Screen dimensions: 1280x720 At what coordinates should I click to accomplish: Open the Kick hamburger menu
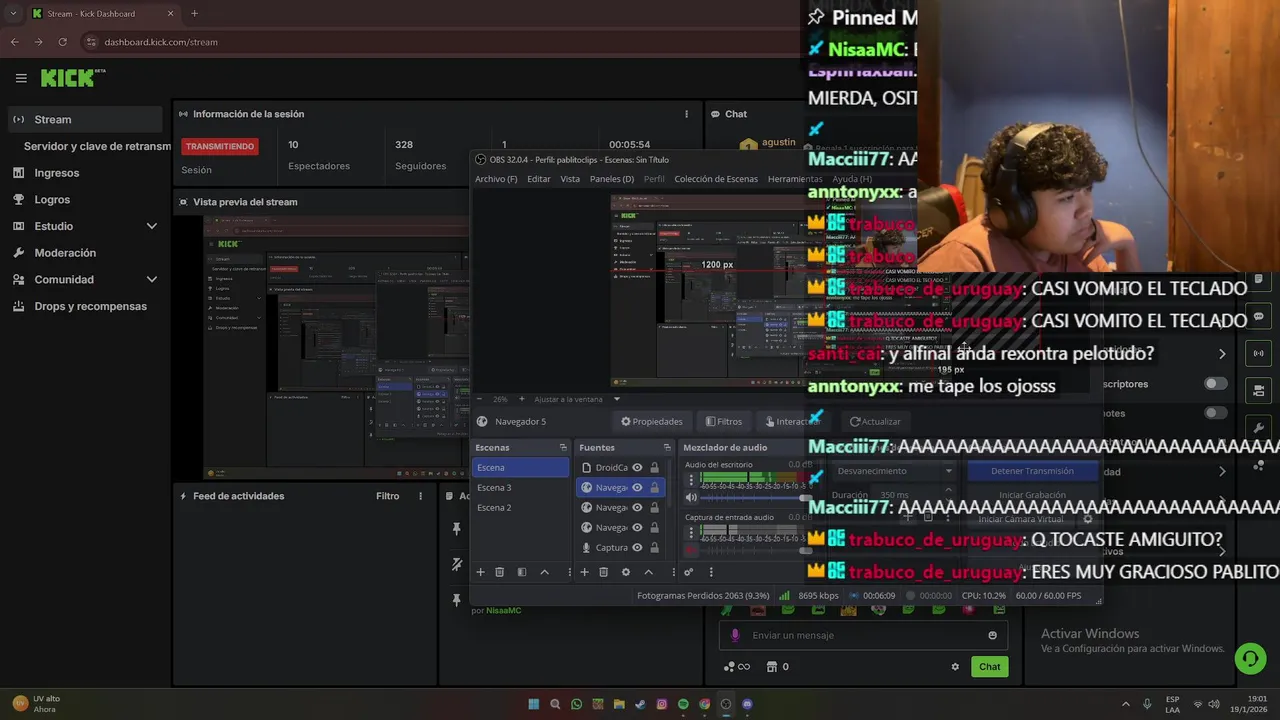[21, 78]
